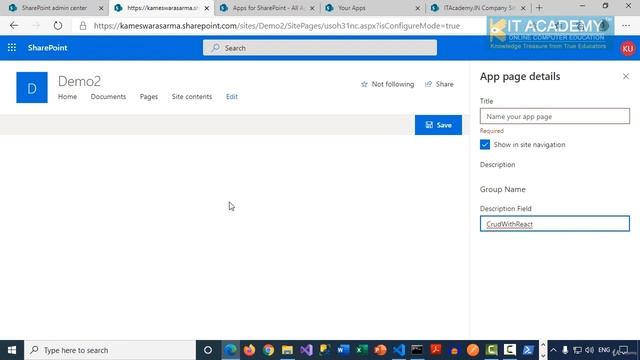Viewport: 640px width, 360px height.
Task: Click the Demo2 site logo tile
Action: click(x=32, y=87)
